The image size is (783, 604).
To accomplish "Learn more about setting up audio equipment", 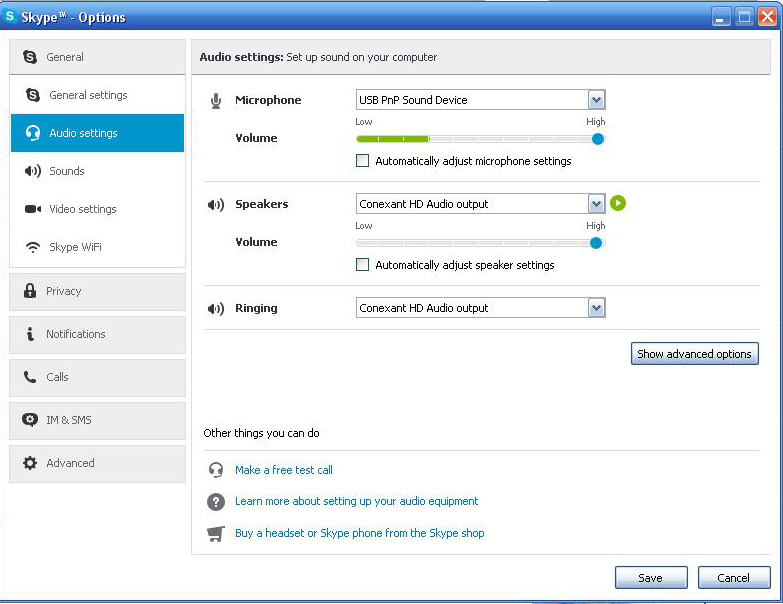I will 357,501.
